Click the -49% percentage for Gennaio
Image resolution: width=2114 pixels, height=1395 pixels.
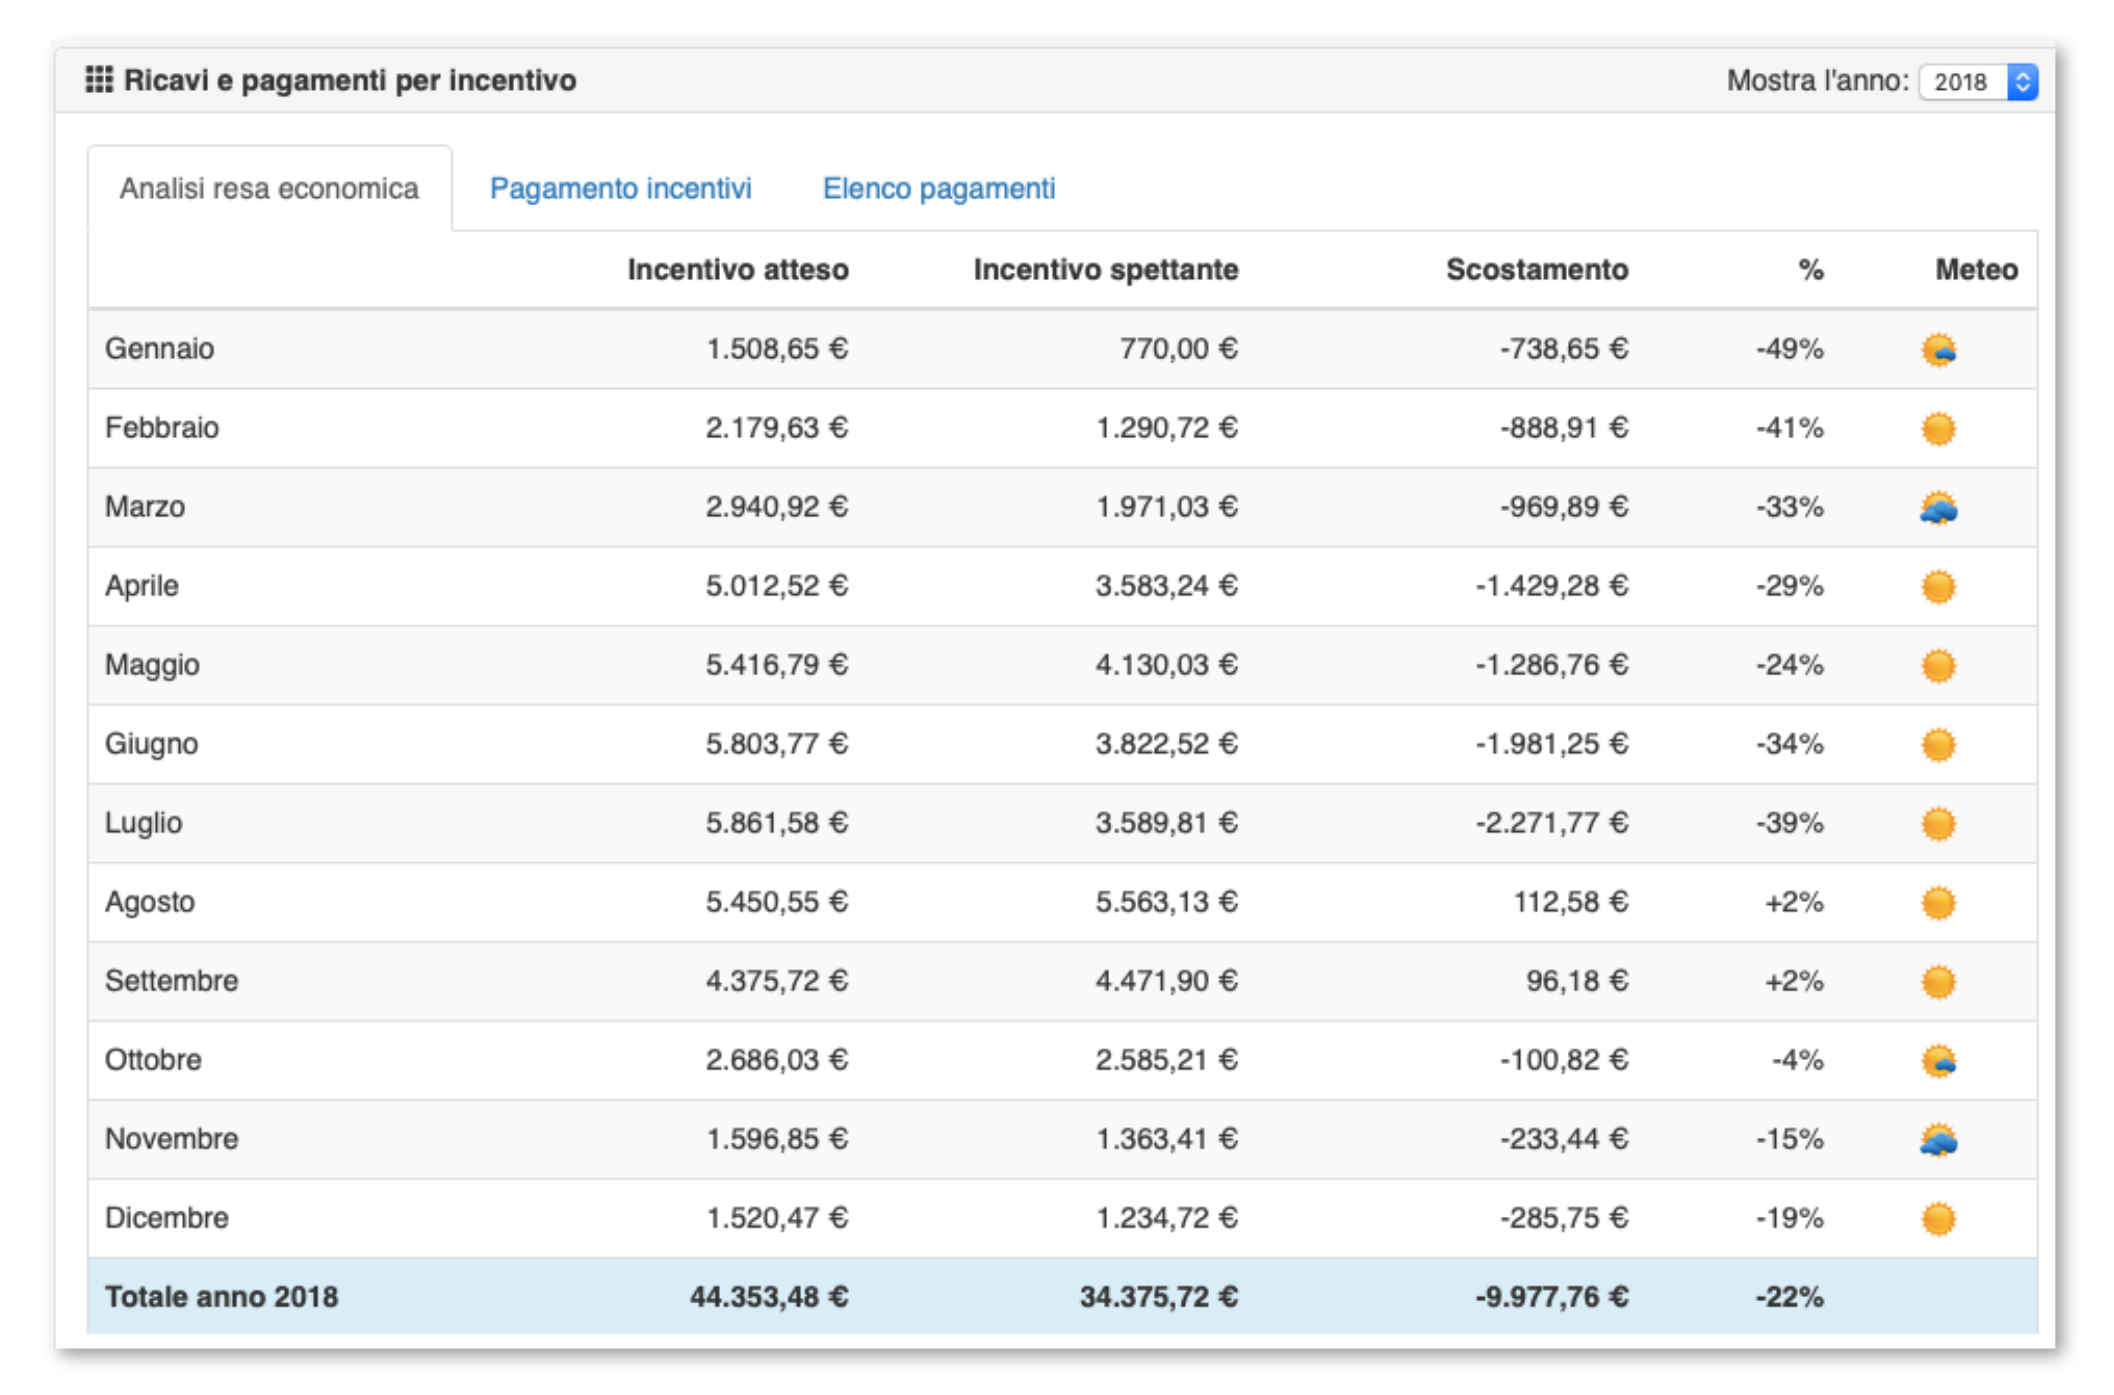pyautogui.click(x=1790, y=348)
